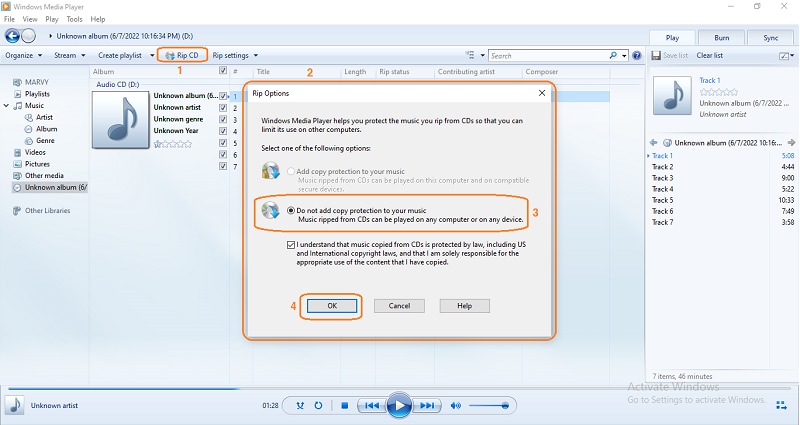Open the Rip settings dropdown
Image resolution: width=800 pixels, height=425 pixels.
click(x=235, y=55)
